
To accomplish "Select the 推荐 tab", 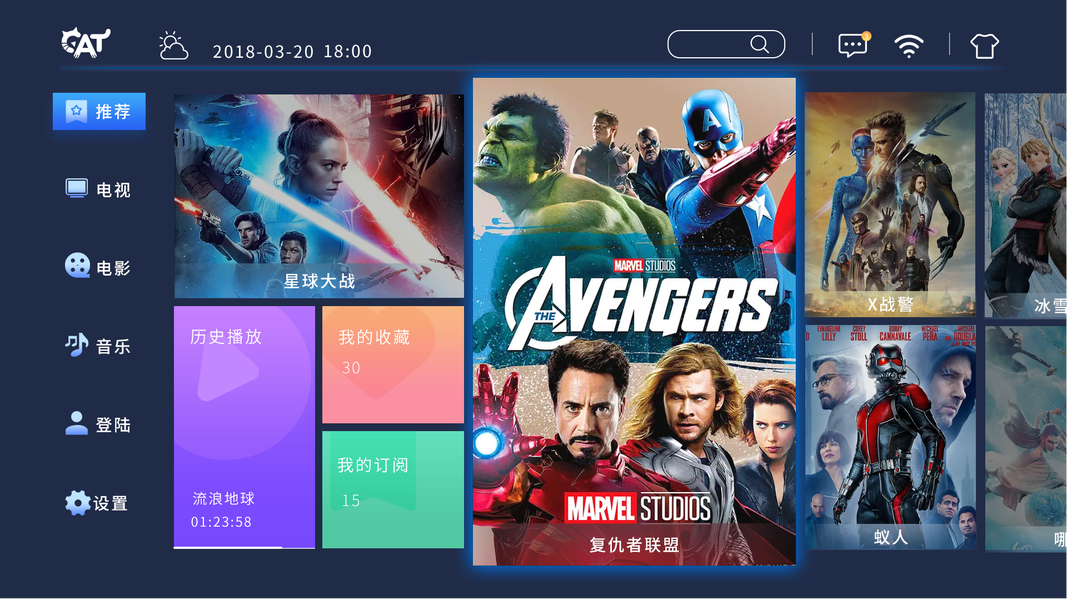I will (x=99, y=111).
